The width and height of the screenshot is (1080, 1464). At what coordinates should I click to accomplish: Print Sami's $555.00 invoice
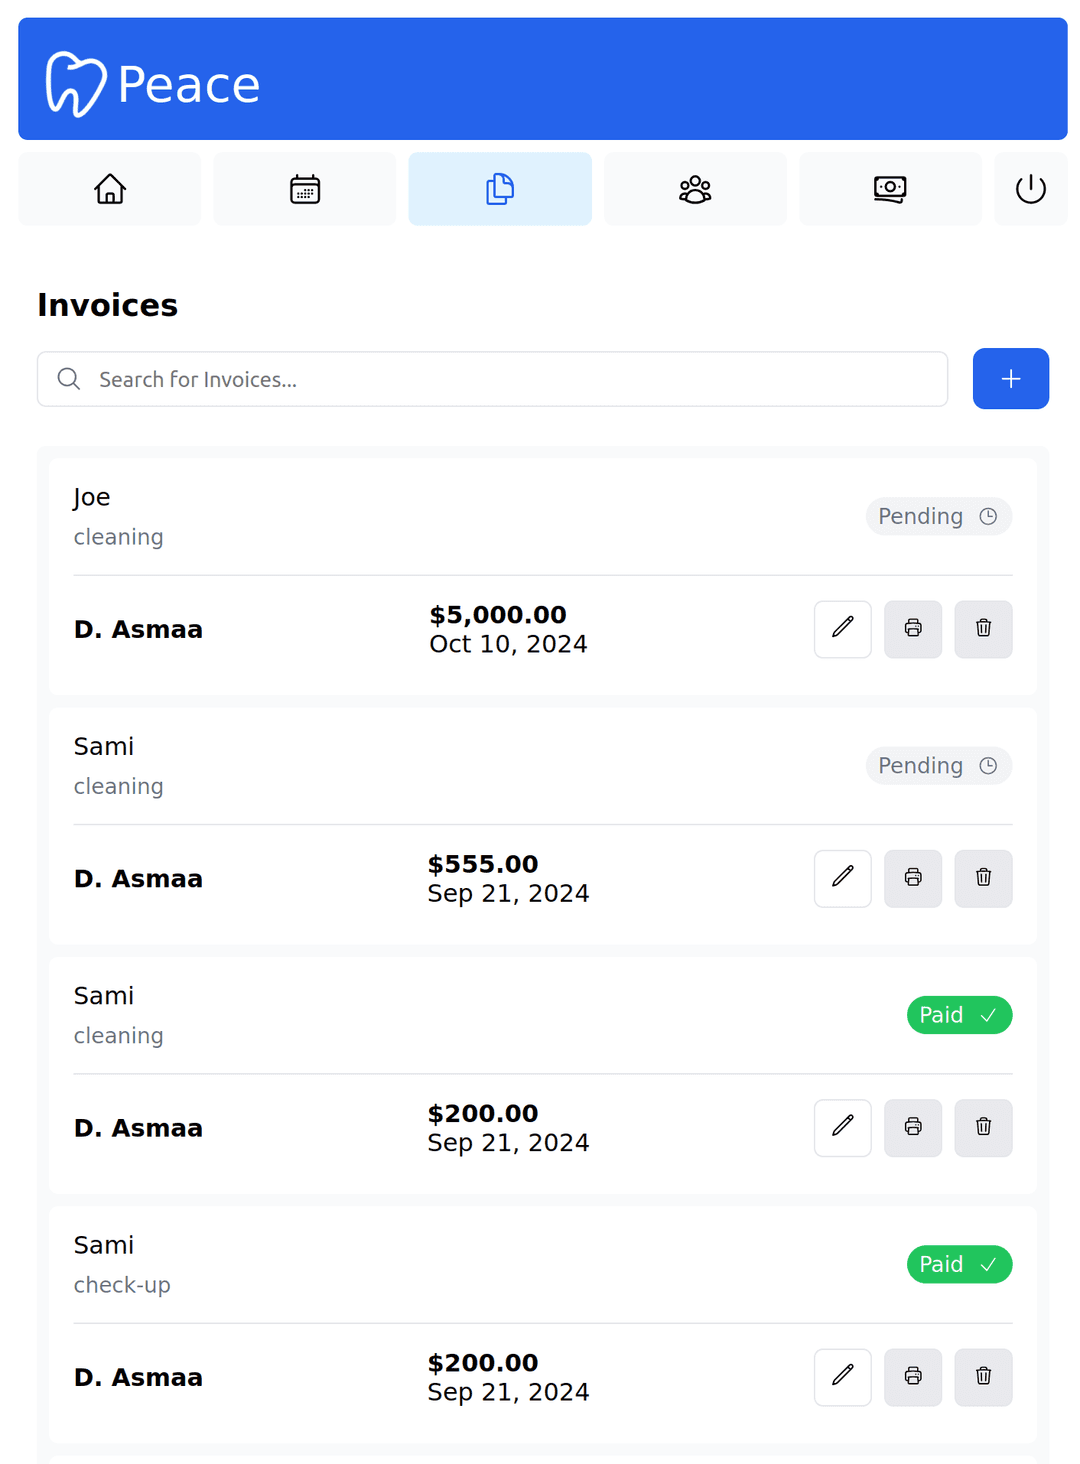pos(913,879)
